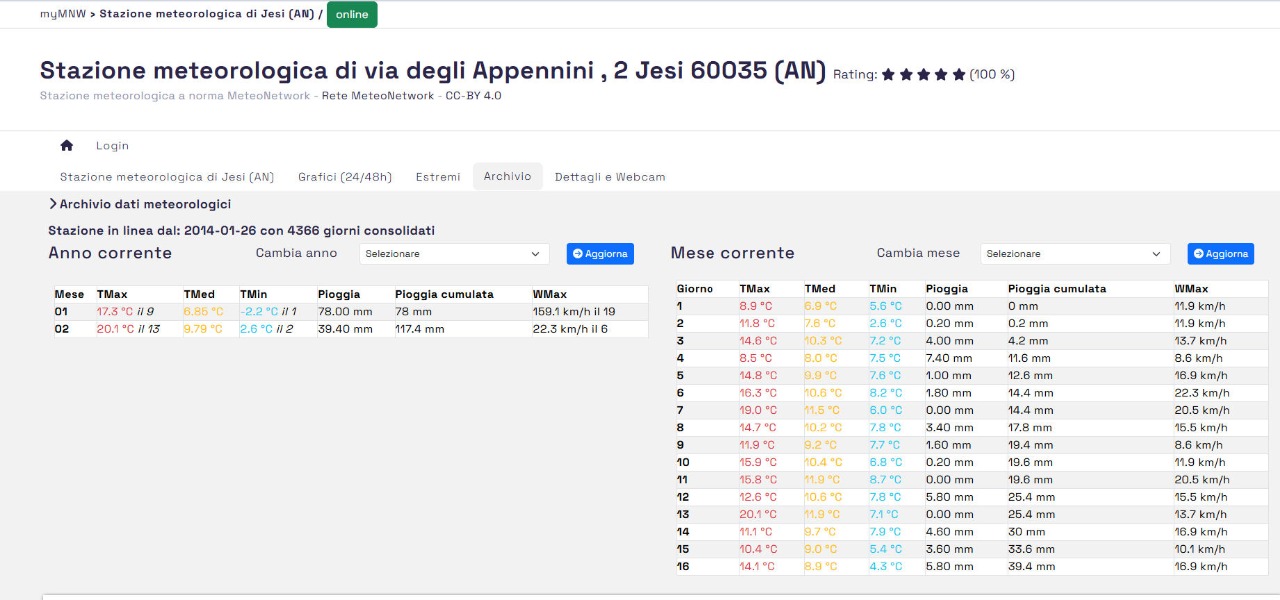Image resolution: width=1280 pixels, height=600 pixels.
Task: Open the Cambia anno dropdown
Action: point(454,254)
